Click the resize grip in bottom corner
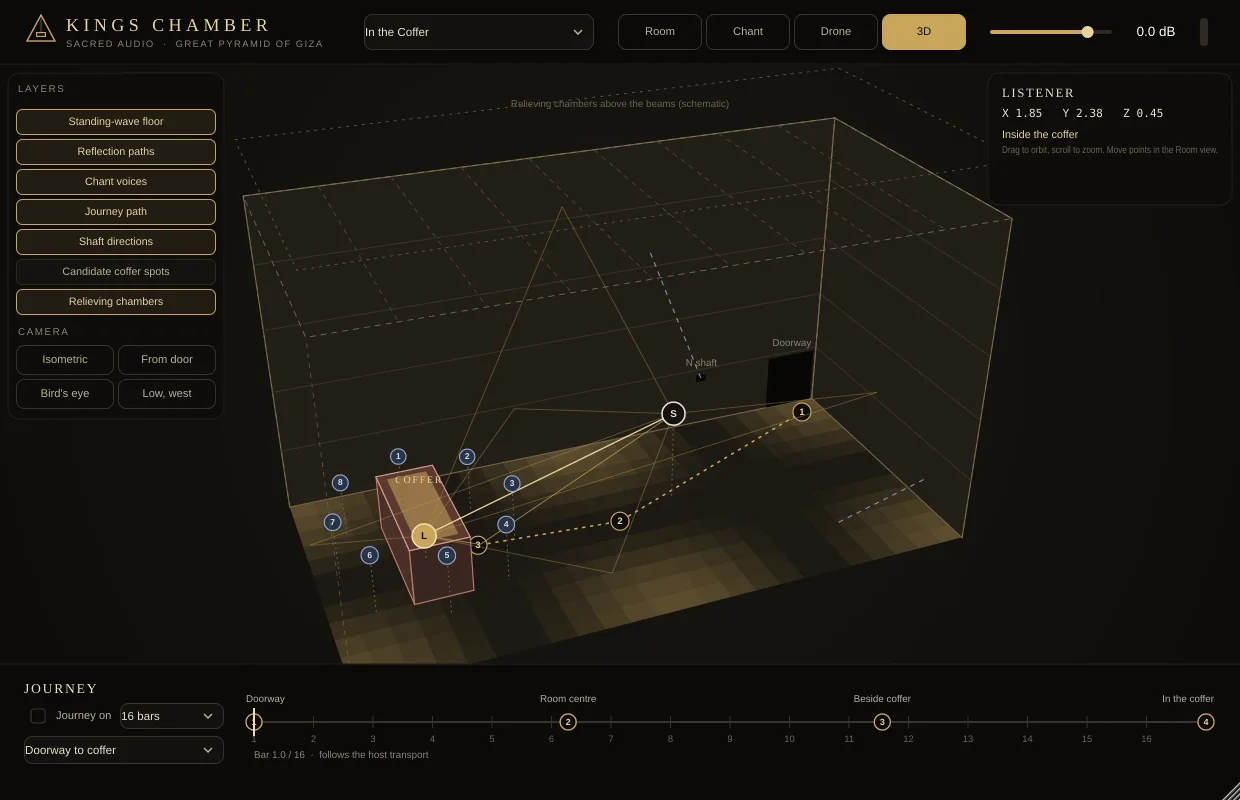The image size is (1240, 800). click(1231, 791)
